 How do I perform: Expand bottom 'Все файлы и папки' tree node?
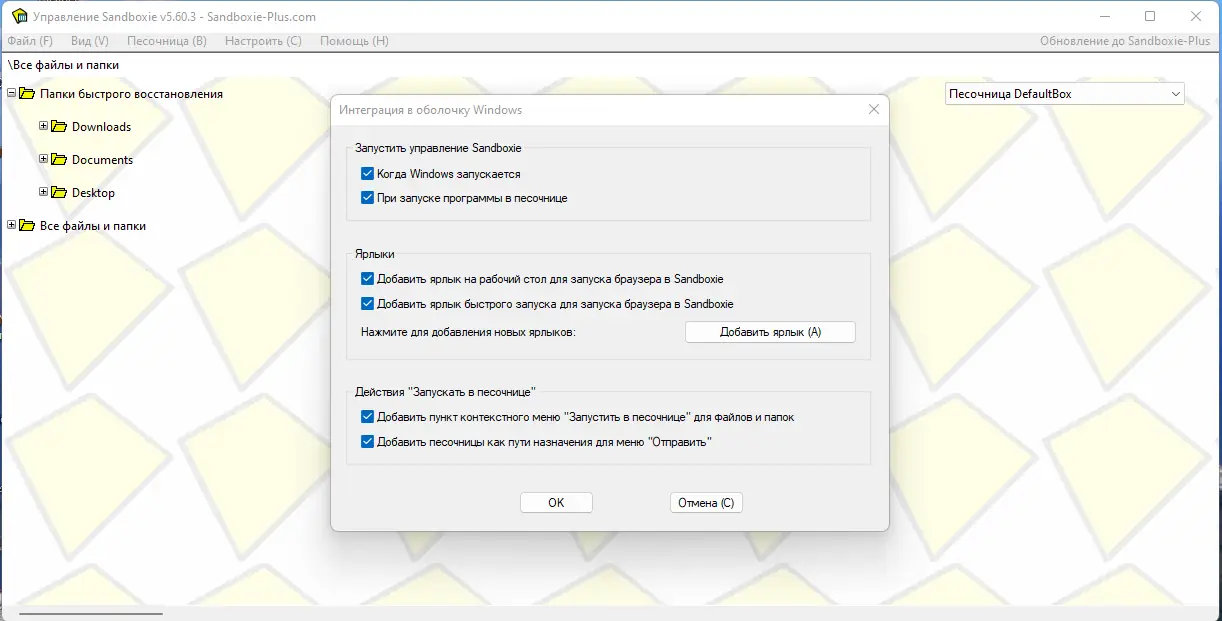(x=11, y=225)
